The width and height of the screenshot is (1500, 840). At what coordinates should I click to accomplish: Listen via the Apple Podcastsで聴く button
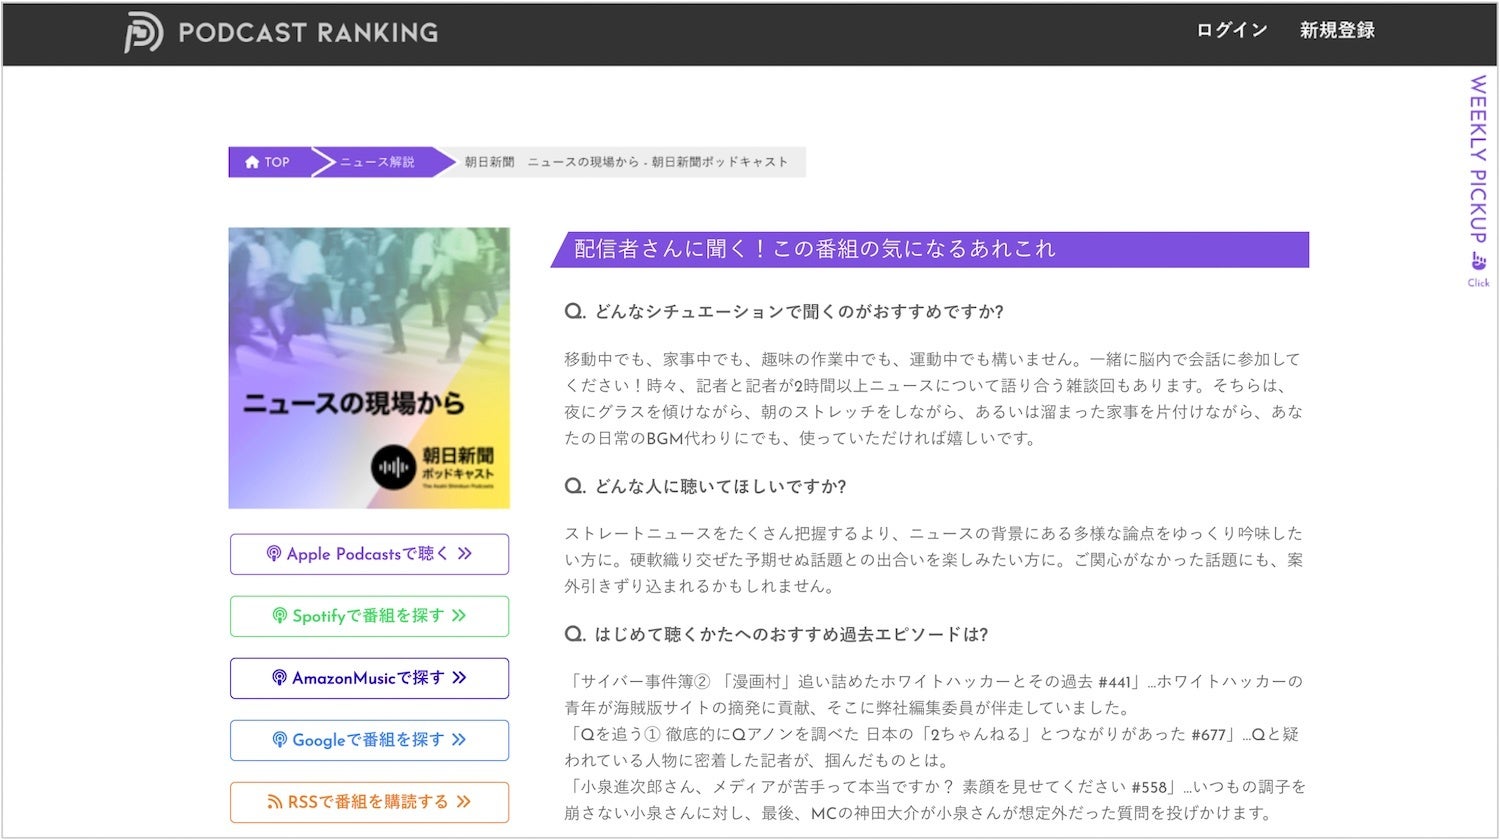[x=369, y=554]
